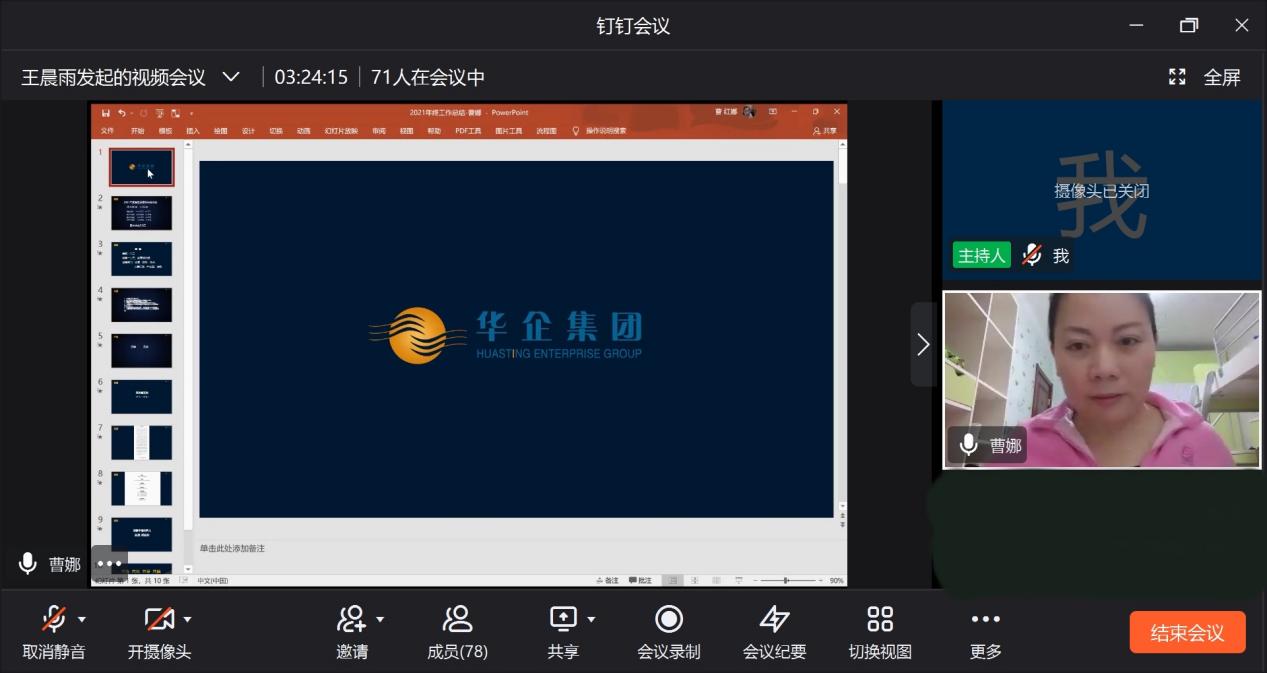Open camera options dropdown arrow
1267x673 pixels.
[187, 620]
